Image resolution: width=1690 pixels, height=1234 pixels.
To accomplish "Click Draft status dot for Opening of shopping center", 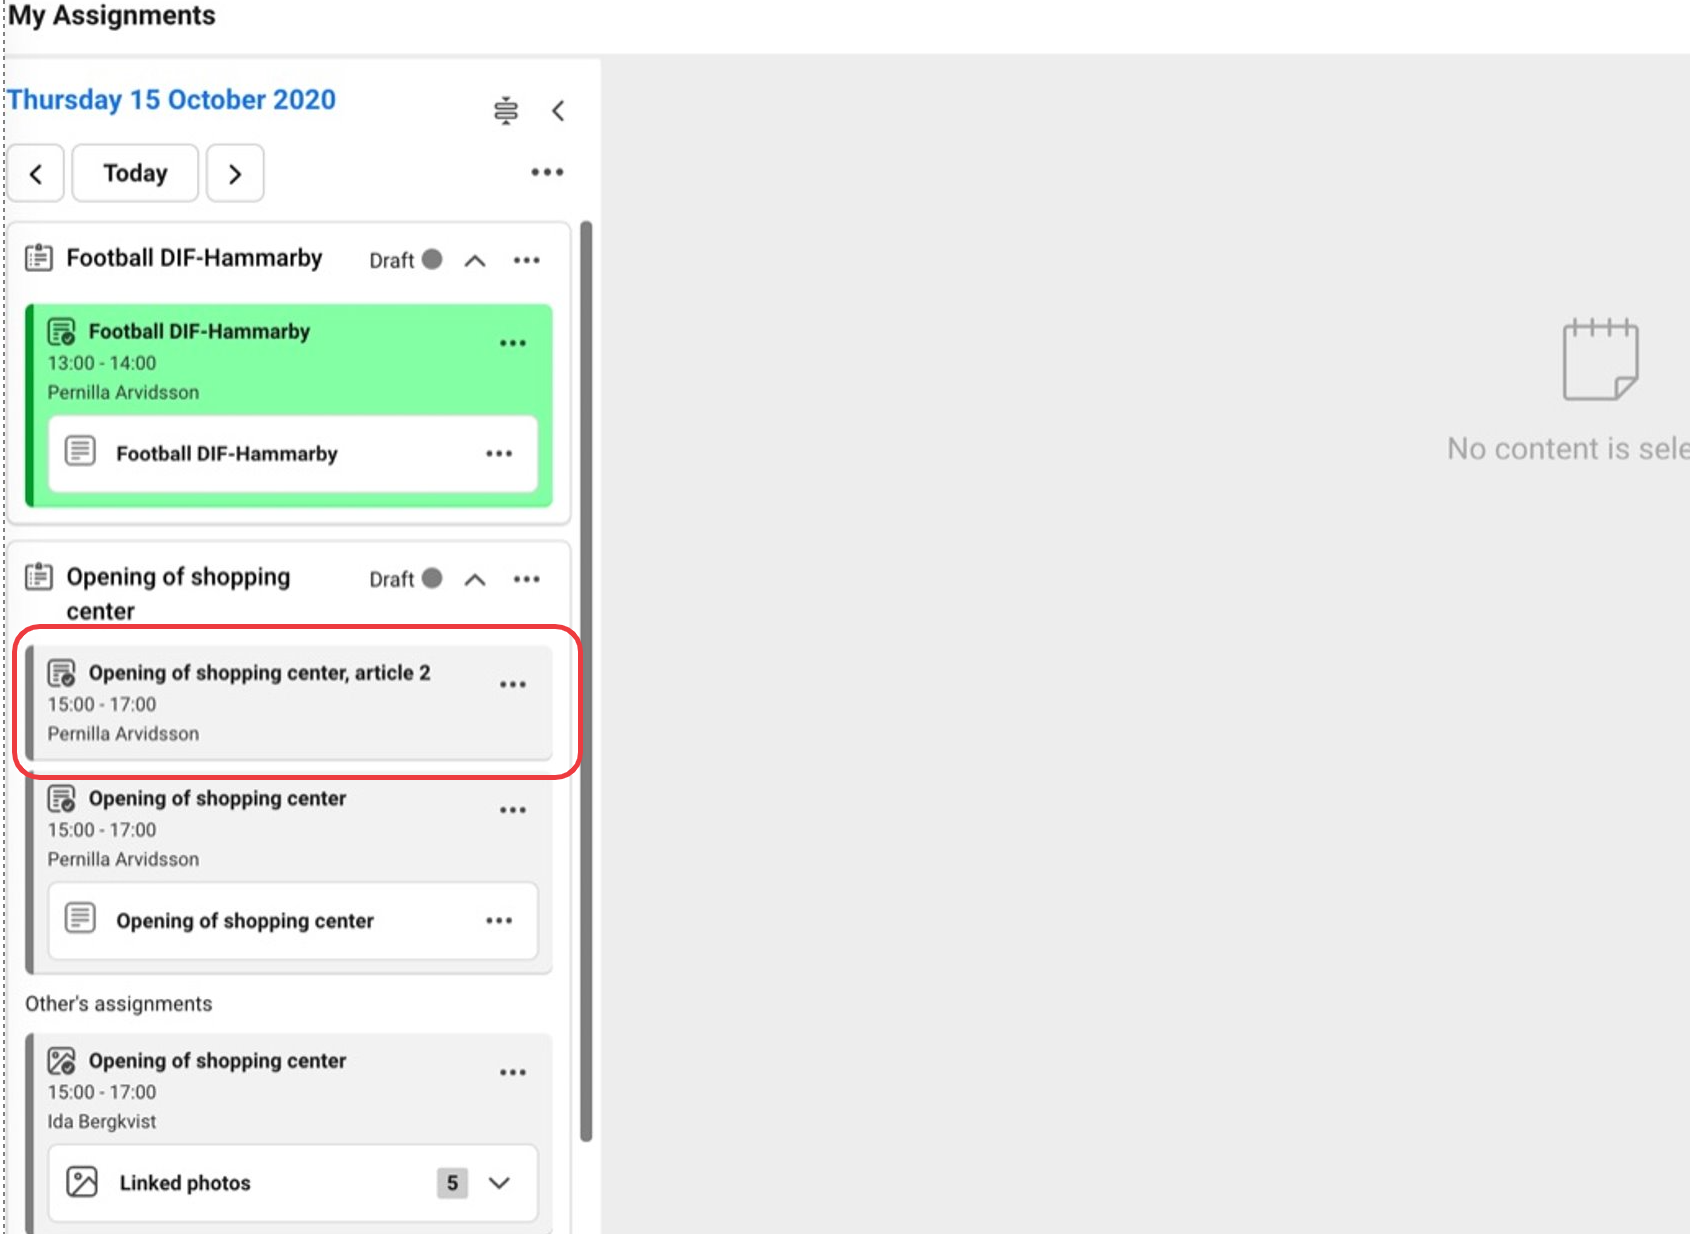I will coord(432,578).
